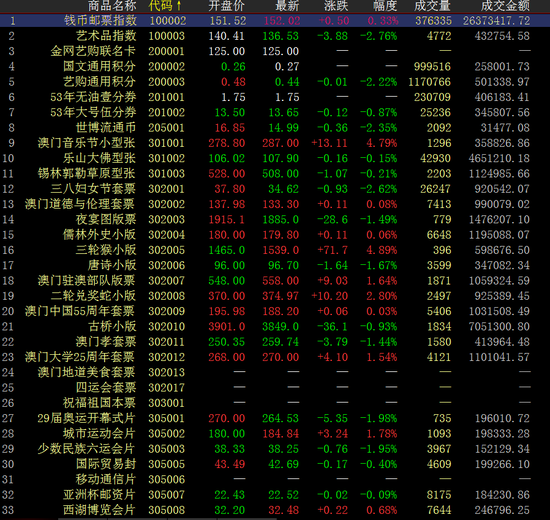Select 澳门驻澳部队版票 row
This screenshot has height=520, width=550.
click(275, 281)
